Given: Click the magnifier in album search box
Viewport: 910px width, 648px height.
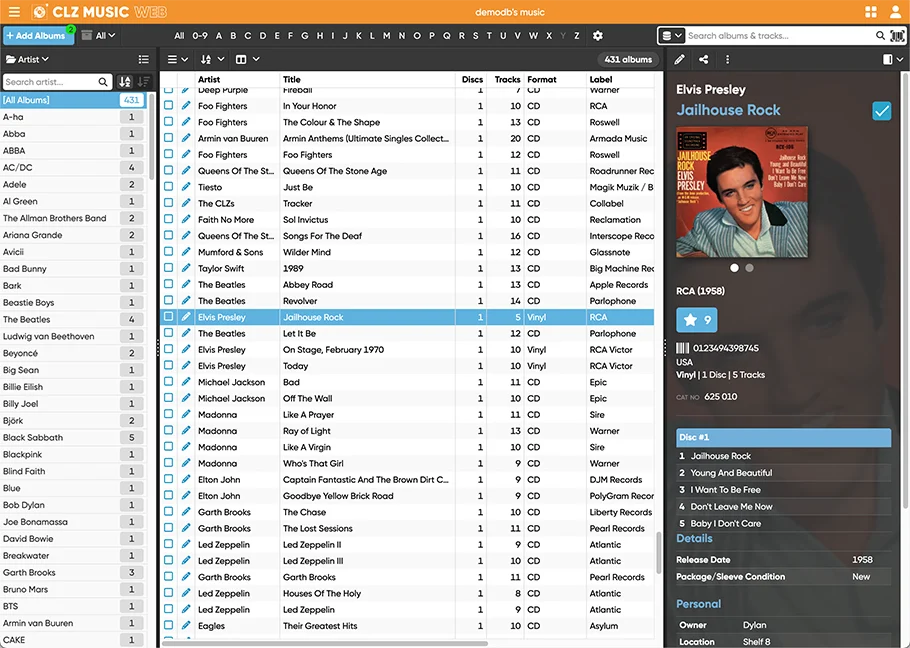Looking at the screenshot, I should click(880, 35).
